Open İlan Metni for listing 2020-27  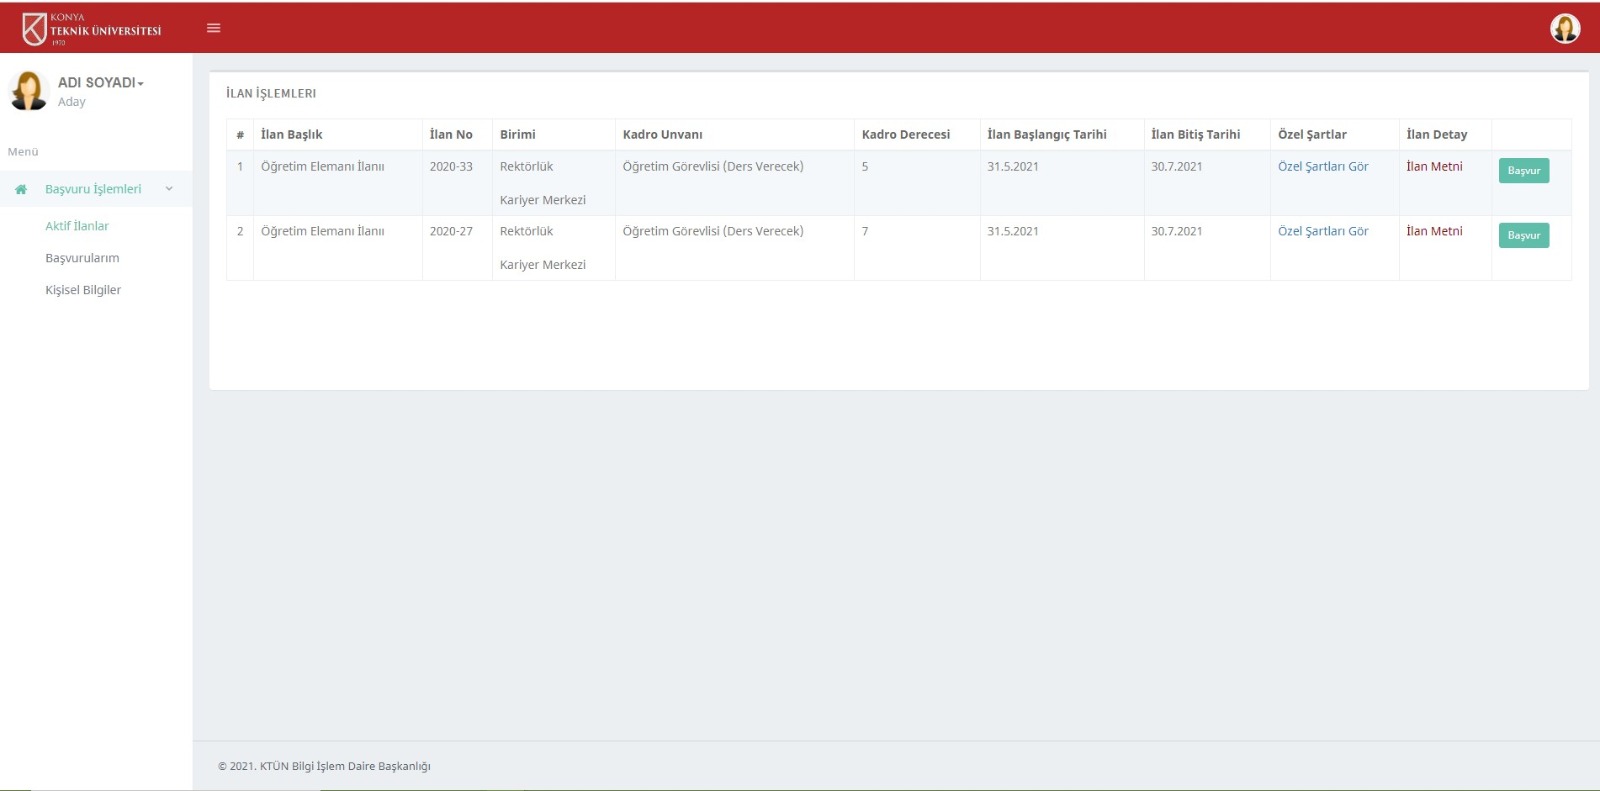[x=1434, y=231]
